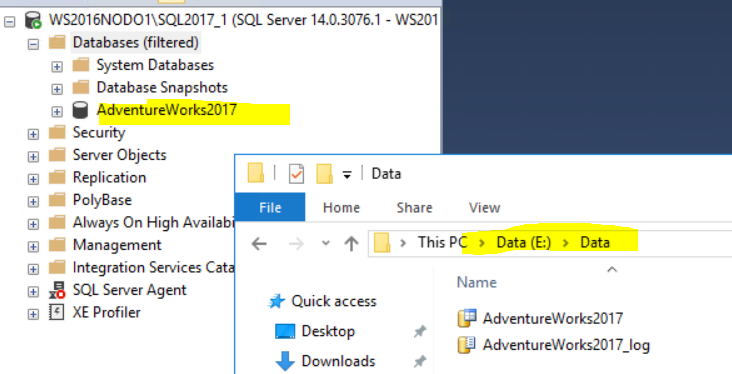Screen dimensions: 732x374
Task: Open the Home ribbon tab
Action: [341, 208]
